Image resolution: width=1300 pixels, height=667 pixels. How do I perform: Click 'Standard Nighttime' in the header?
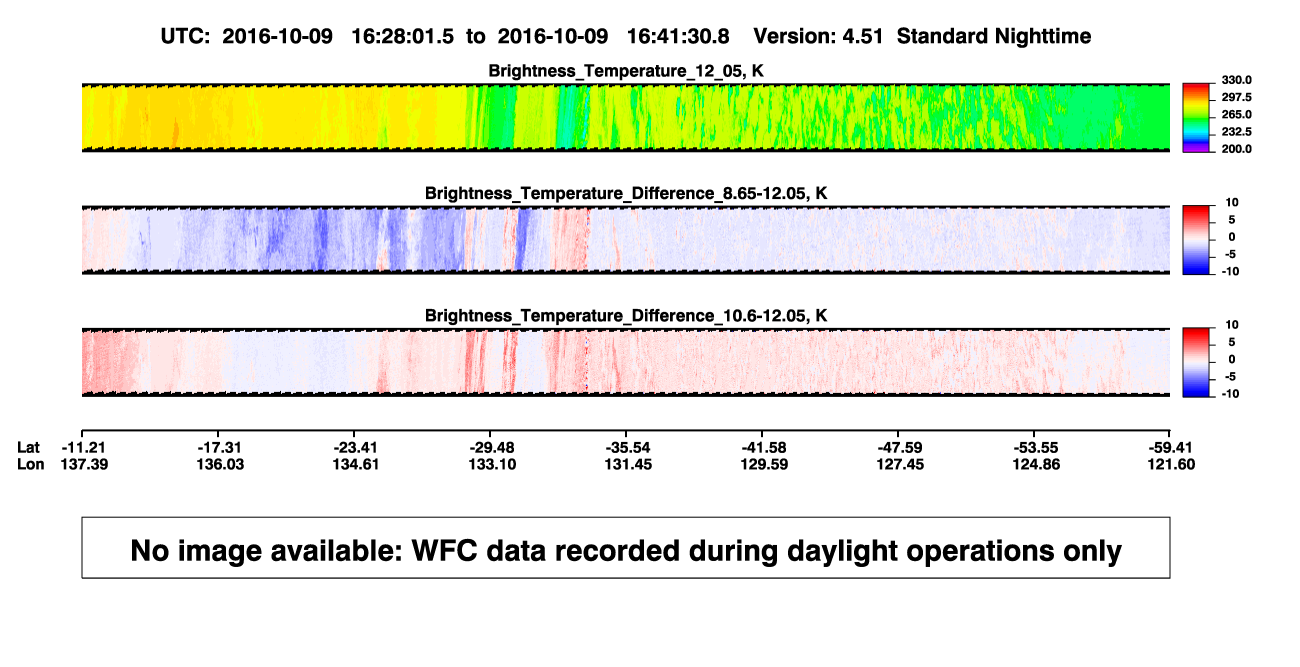994,36
